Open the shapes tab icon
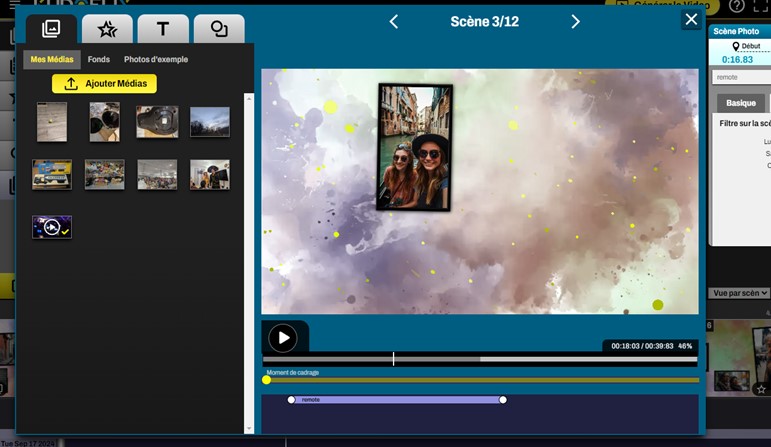Image resolution: width=771 pixels, height=447 pixels. pyautogui.click(x=219, y=29)
